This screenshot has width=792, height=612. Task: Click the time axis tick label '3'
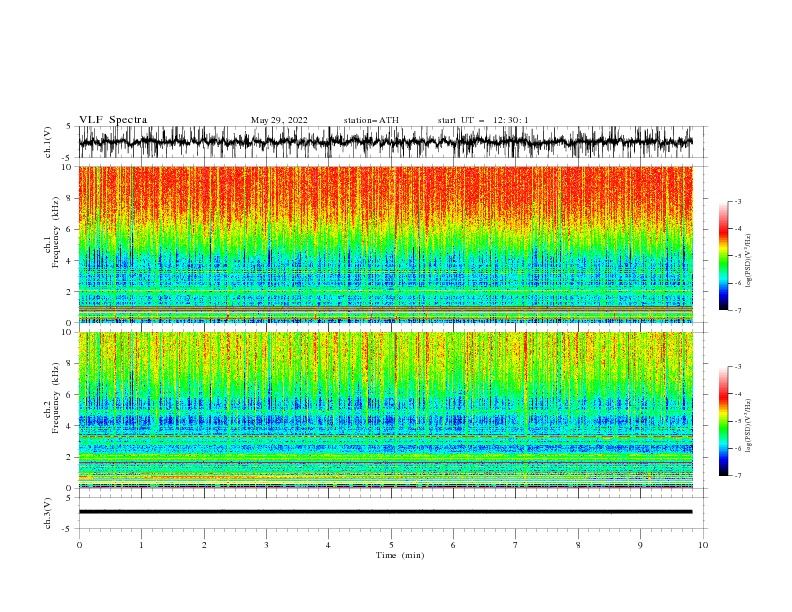[x=266, y=545]
